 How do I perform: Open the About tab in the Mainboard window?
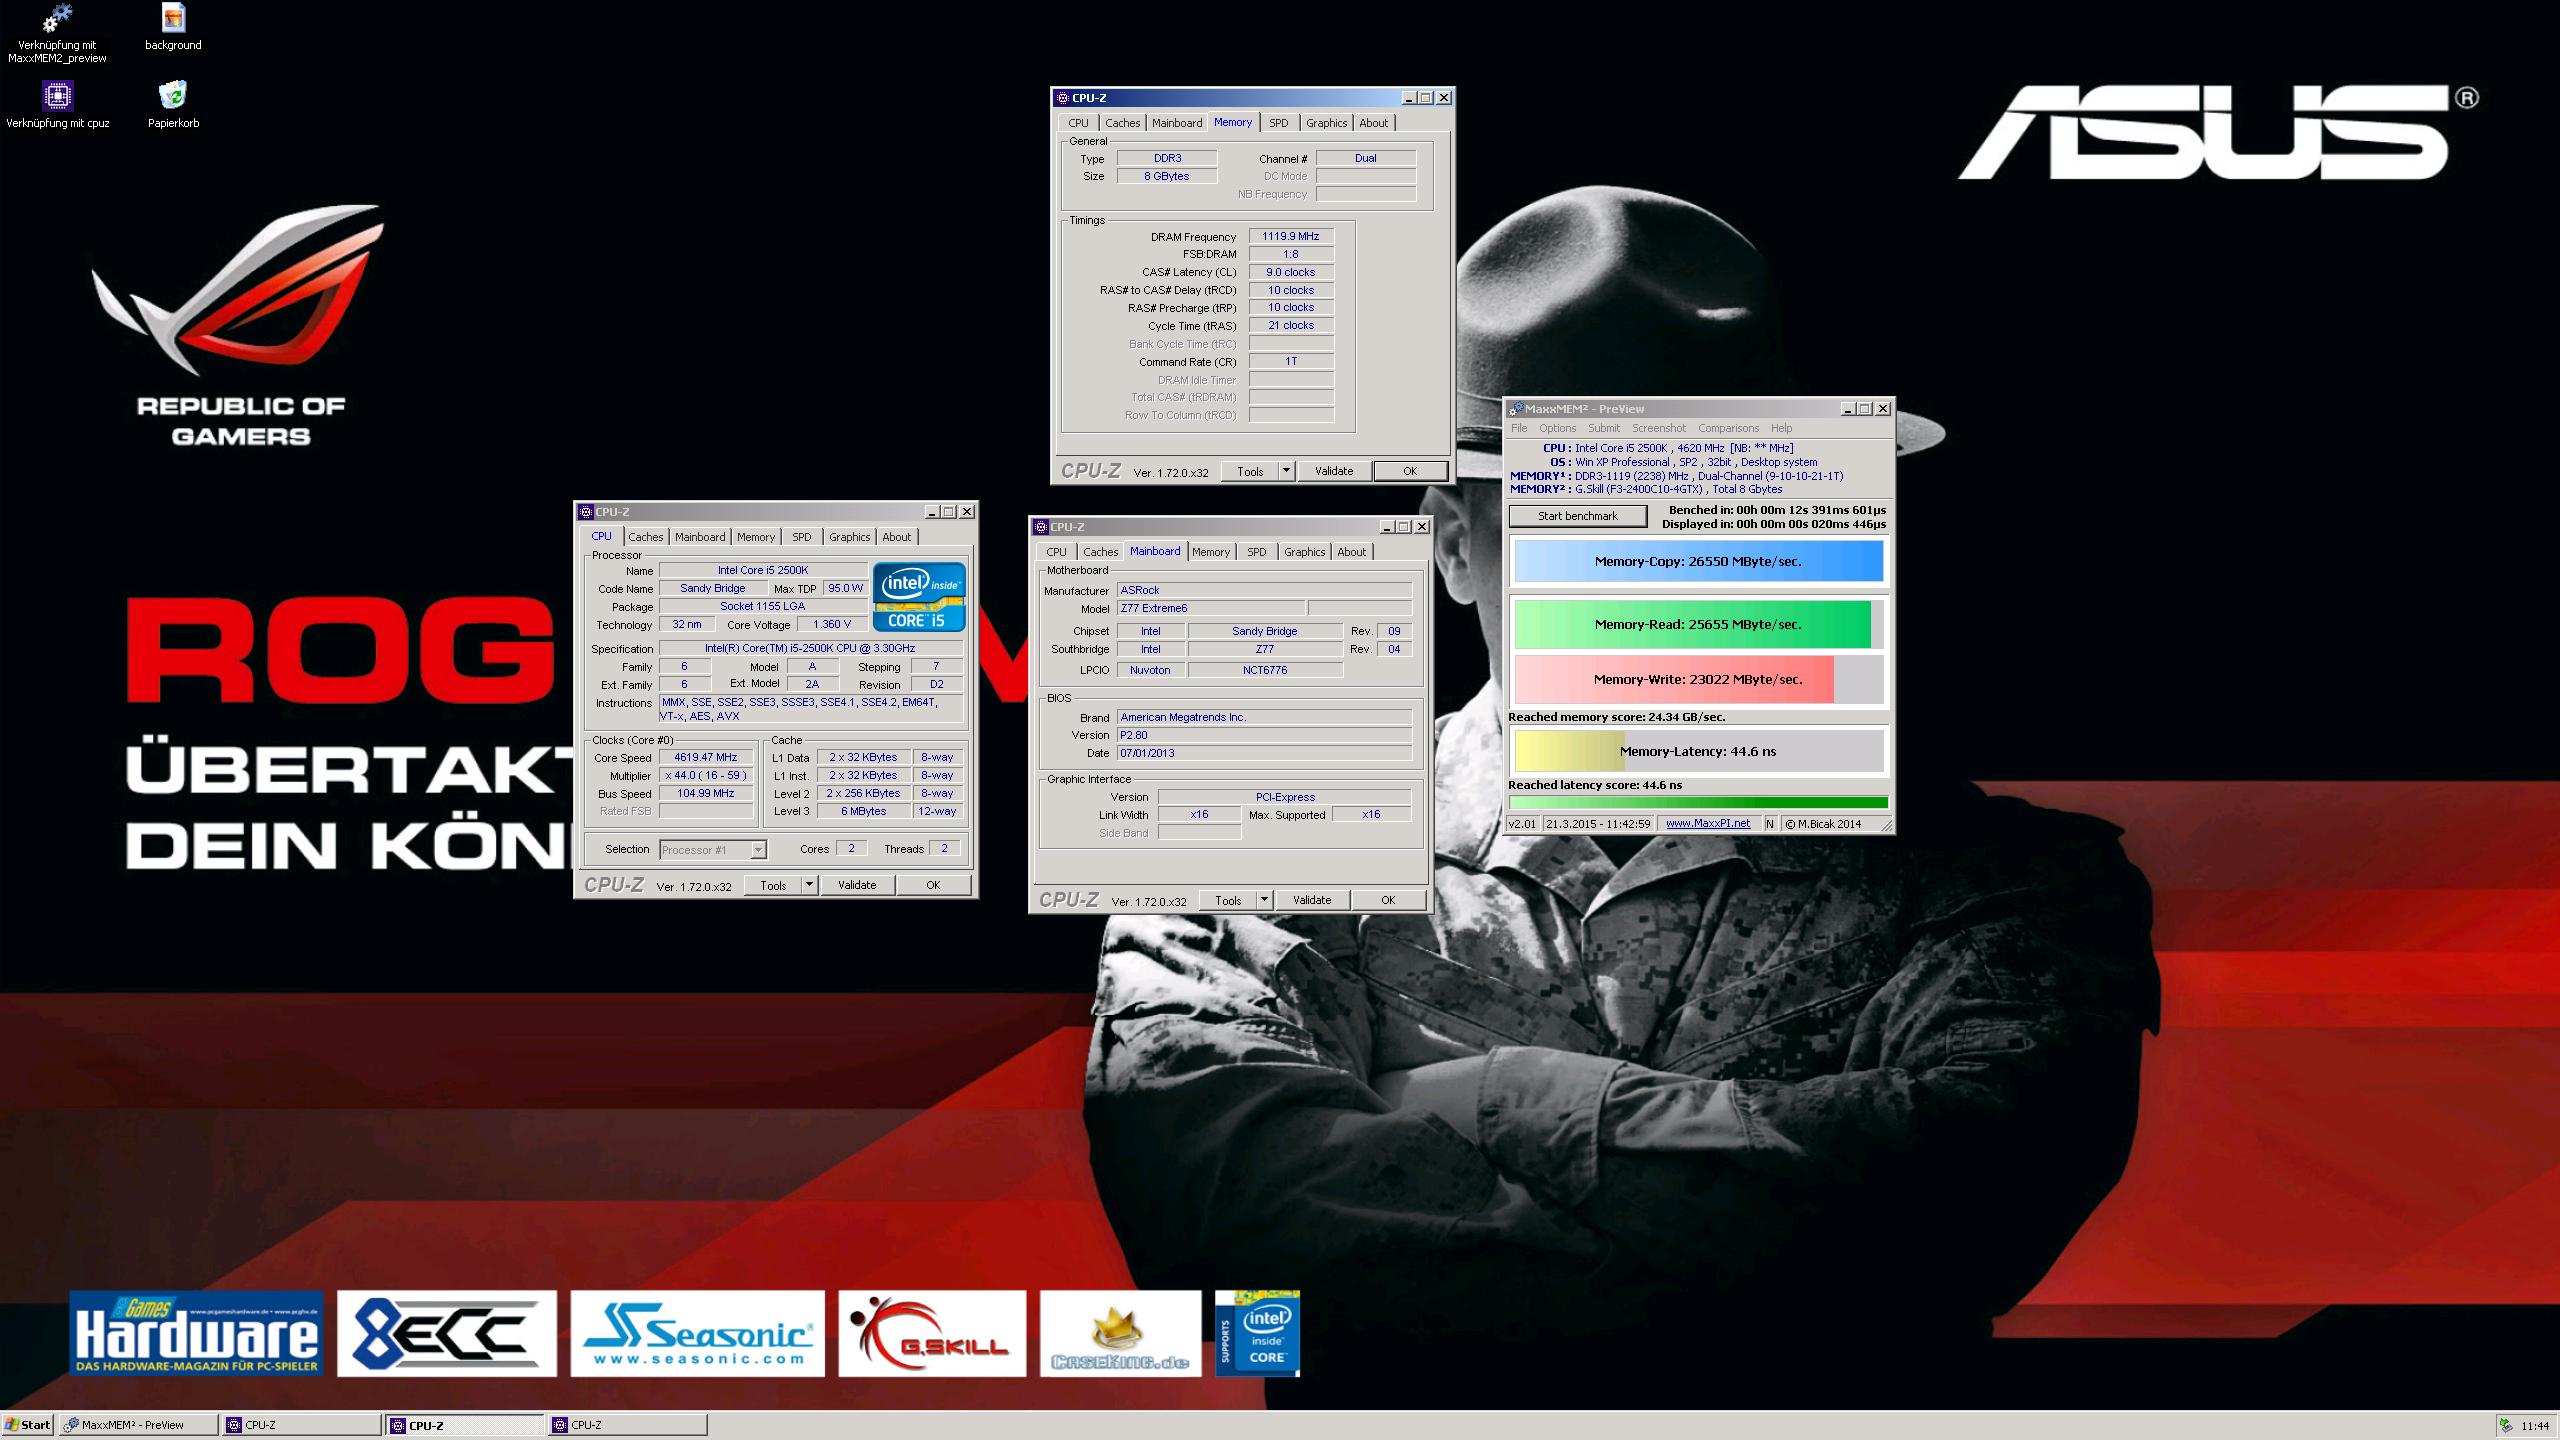tap(1351, 552)
